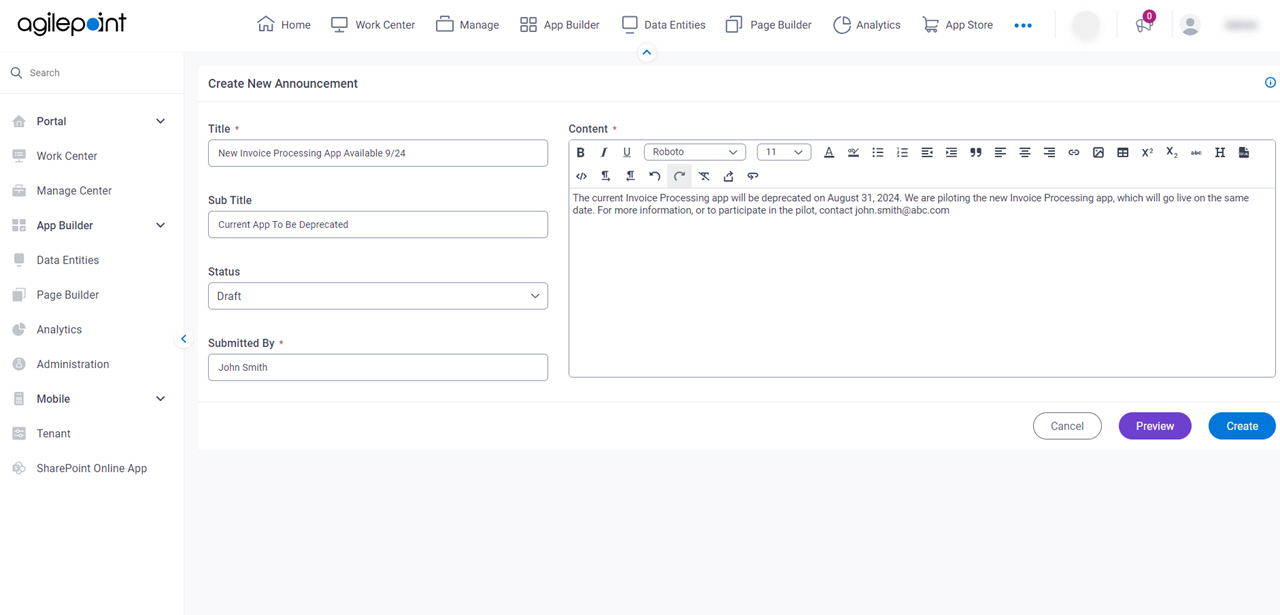Toggle bold formatting in content editor

580,153
